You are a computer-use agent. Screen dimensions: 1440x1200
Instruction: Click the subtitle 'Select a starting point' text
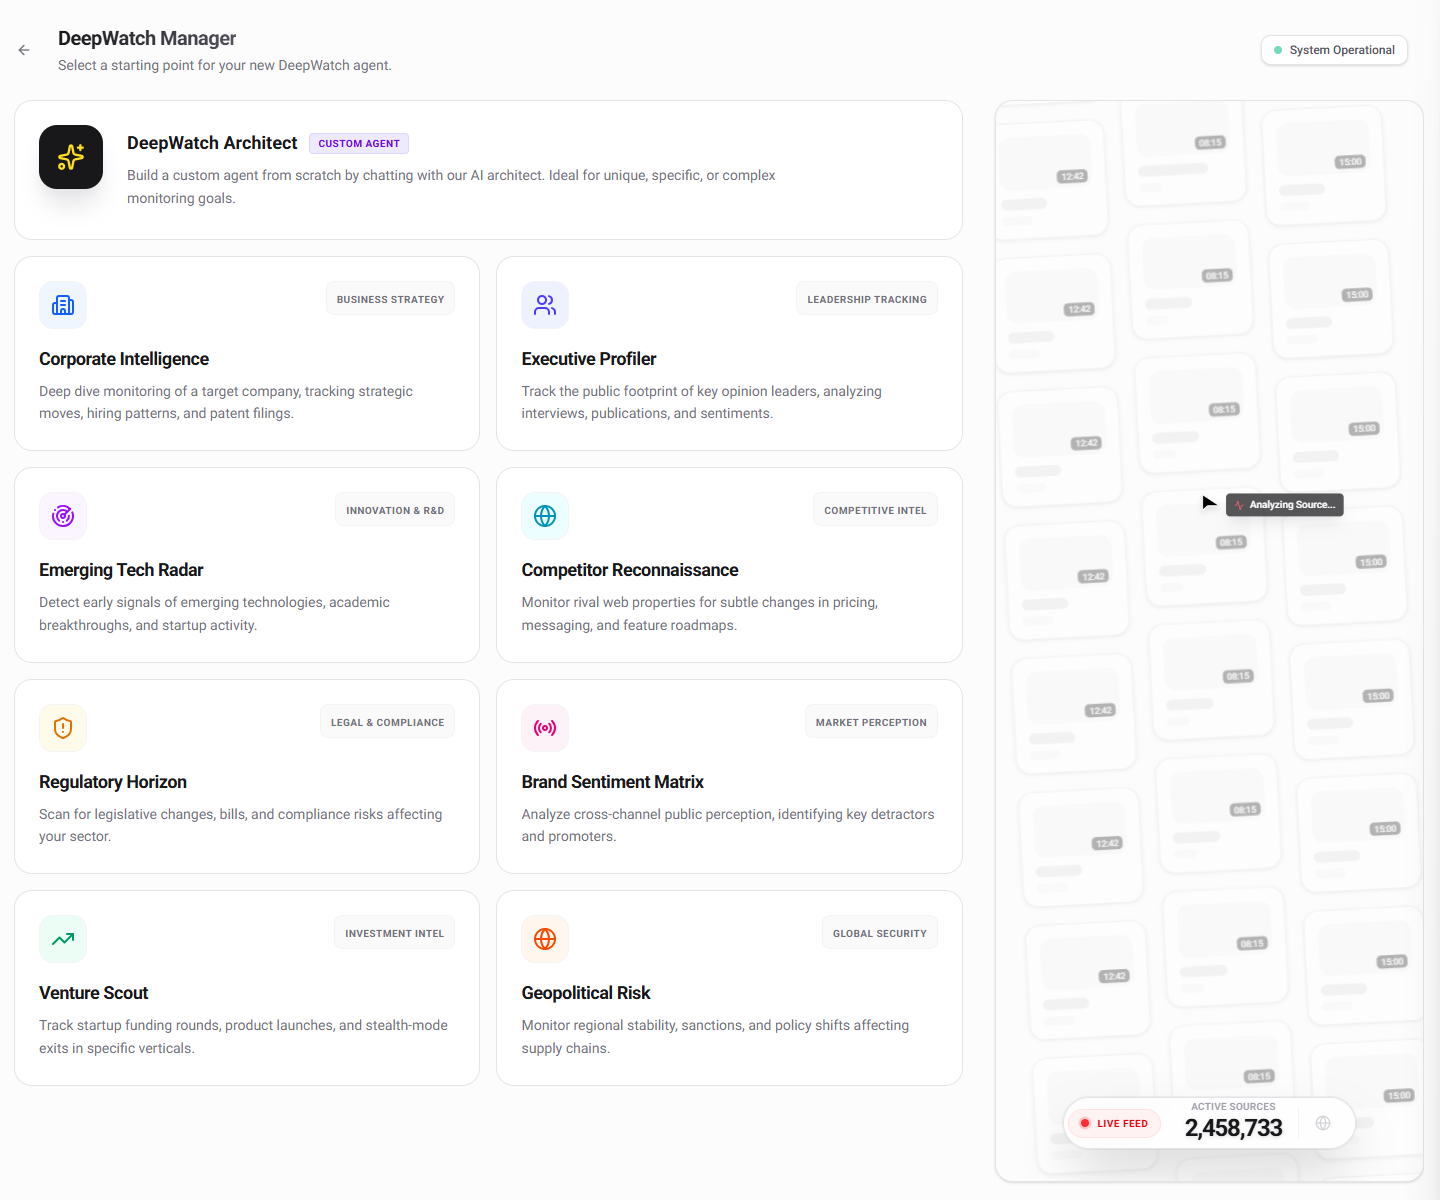click(x=225, y=65)
